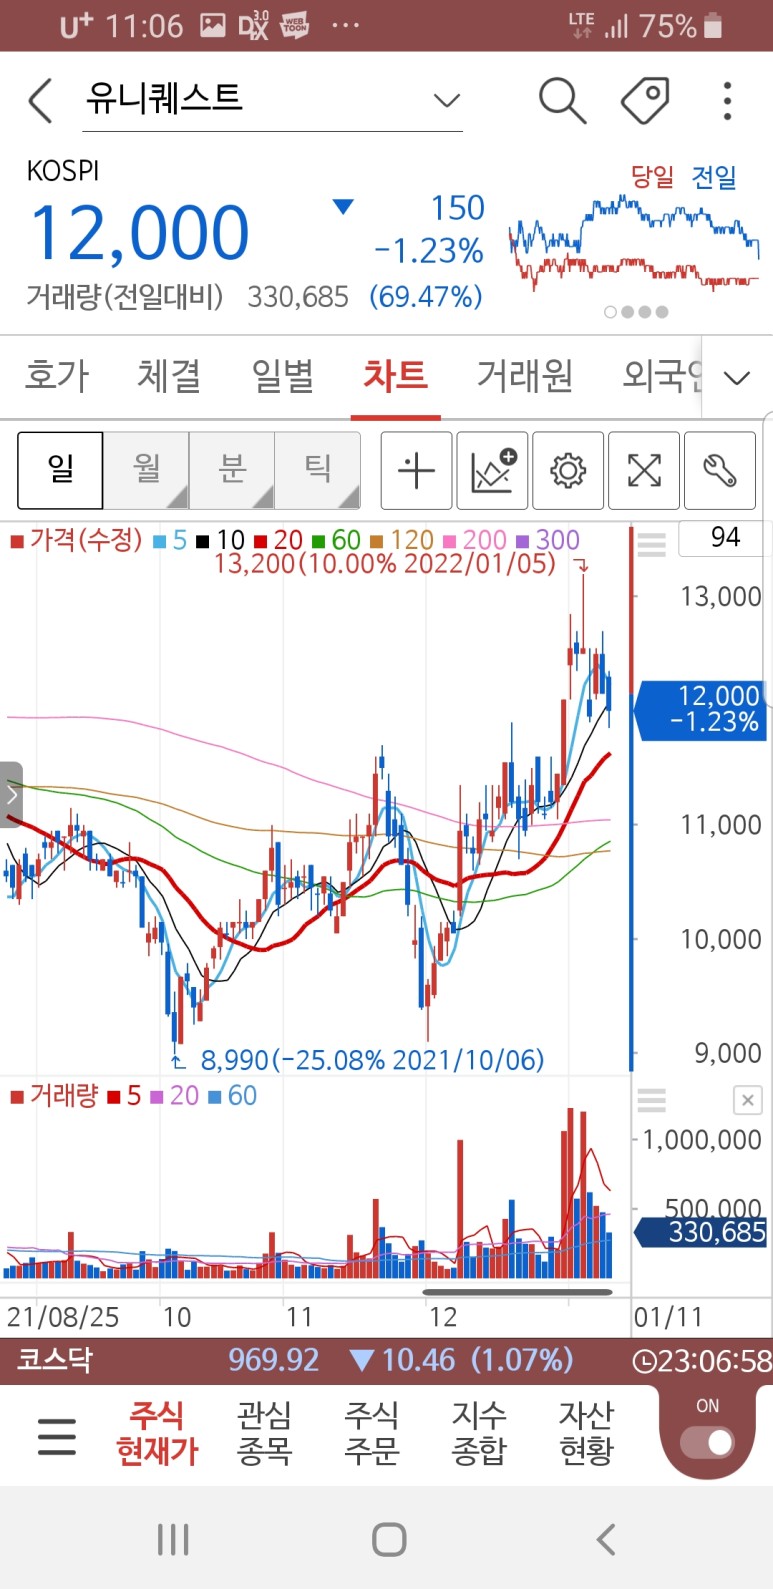Expand chart to fullscreen icon
This screenshot has height=1589, width=773.
[x=644, y=470]
